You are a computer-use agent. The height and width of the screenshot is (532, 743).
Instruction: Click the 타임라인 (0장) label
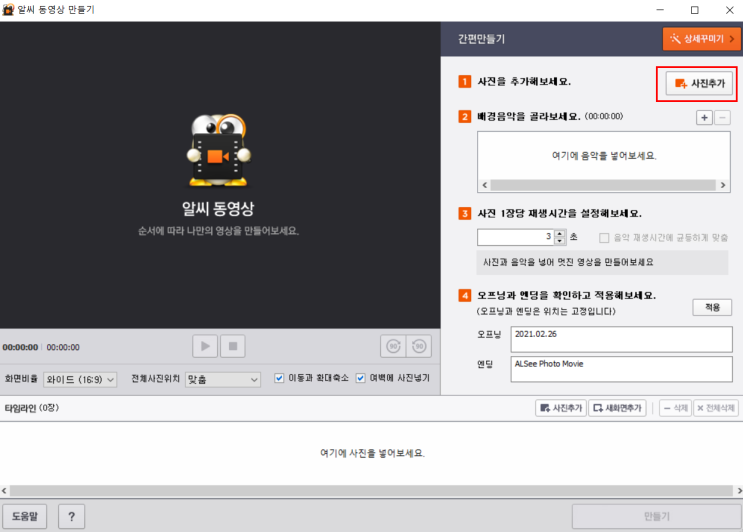point(32,408)
